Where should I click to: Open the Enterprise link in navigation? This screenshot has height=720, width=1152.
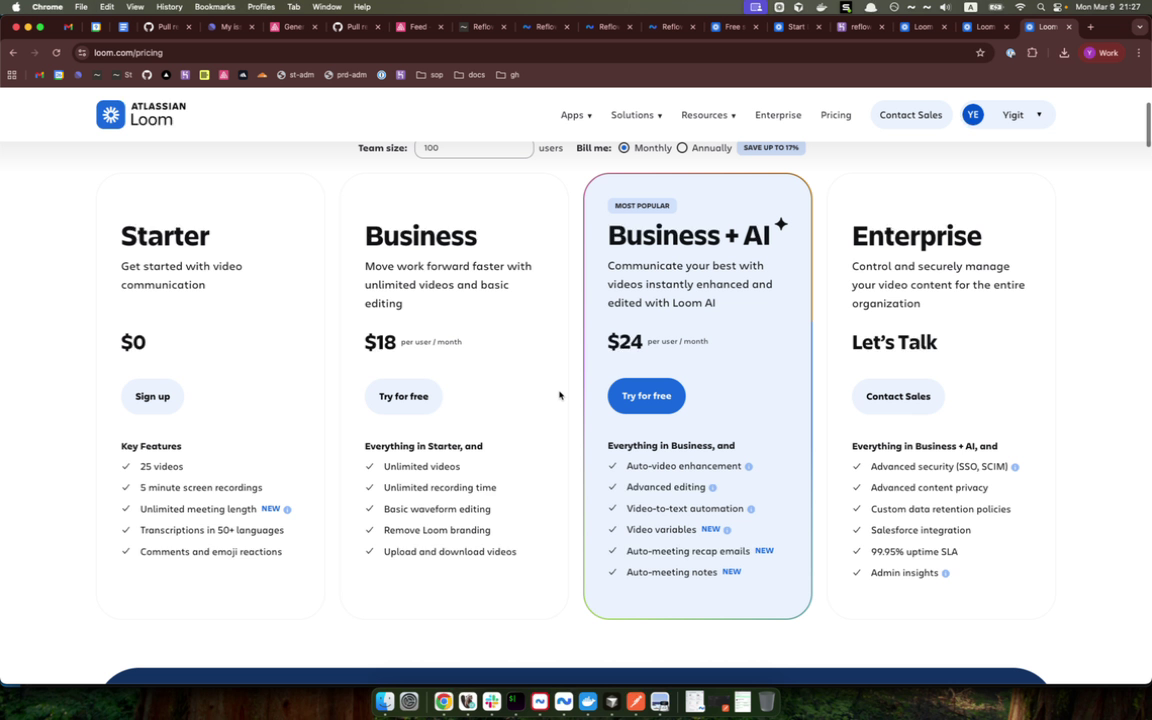[778, 115]
